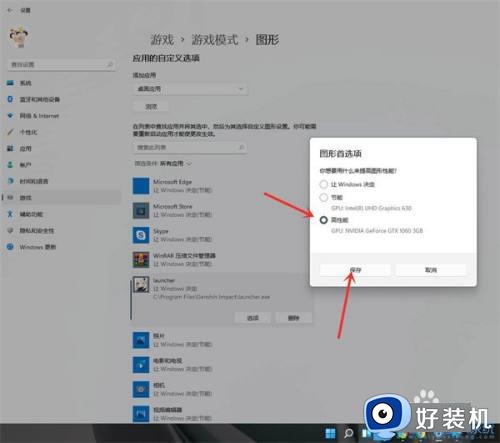Go to 游戏 breadcrumb
Screen dimensions: 500x443
tap(162, 40)
